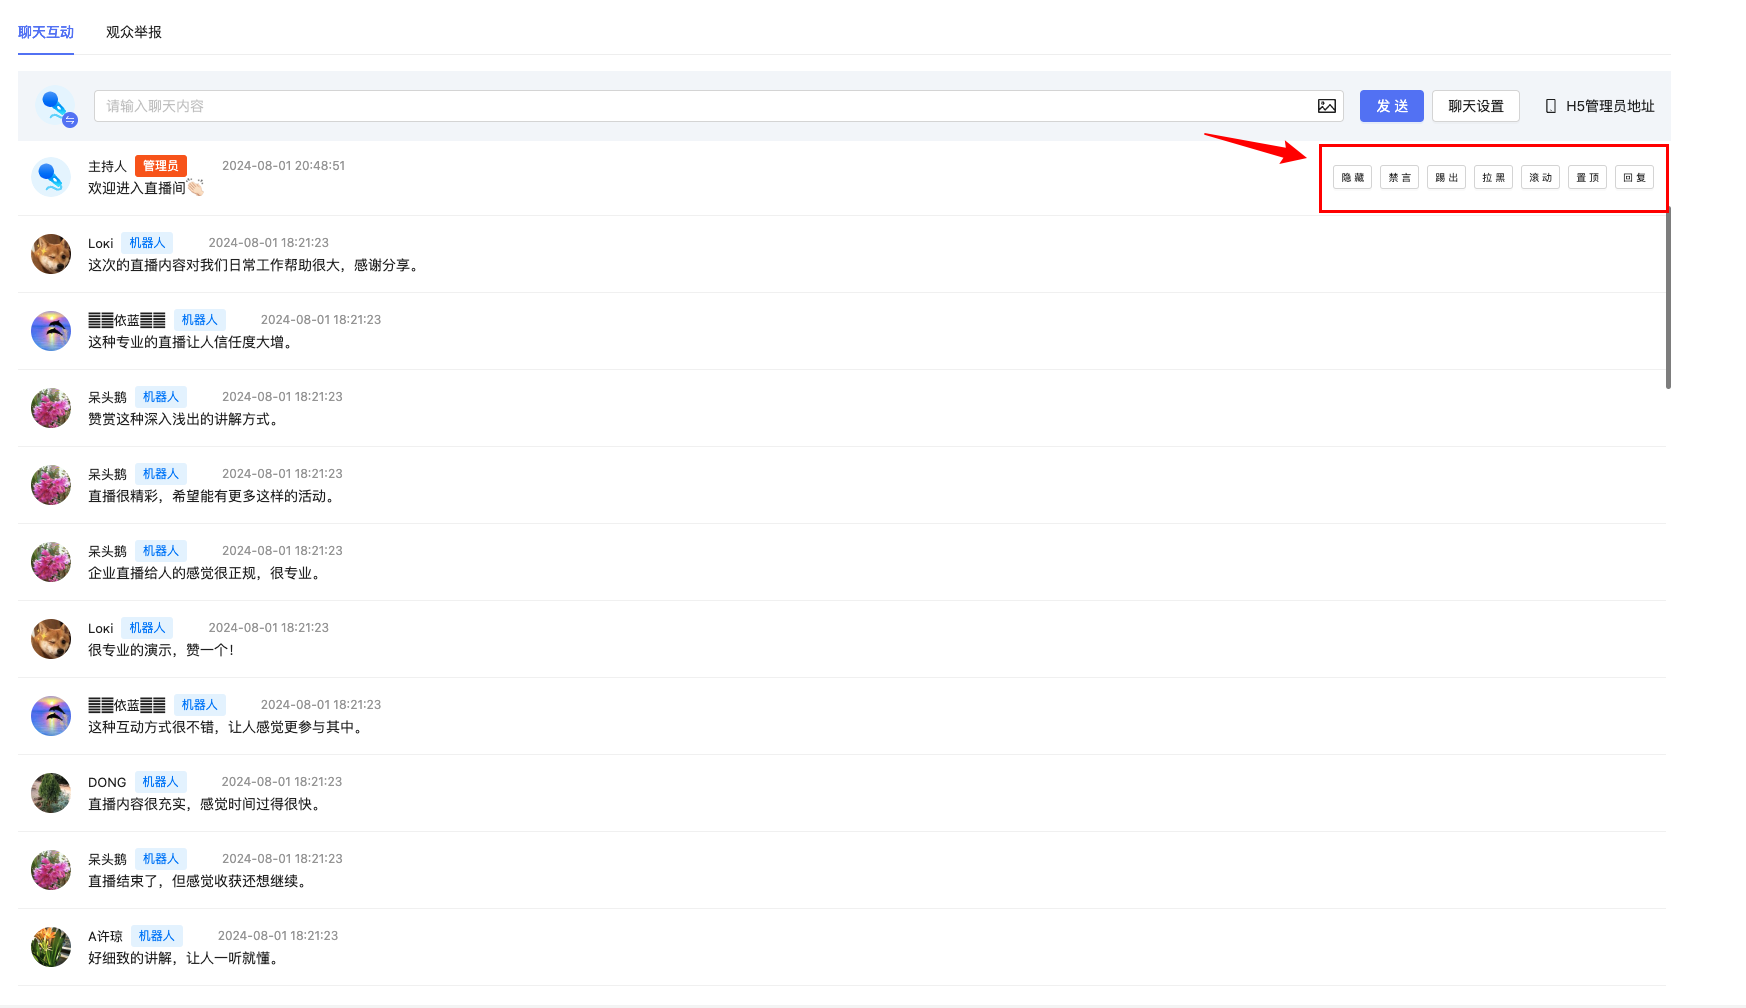Image resolution: width=1746 pixels, height=1008 pixels.
Task: Hide the message with the 隐藏 button
Action: coord(1352,178)
